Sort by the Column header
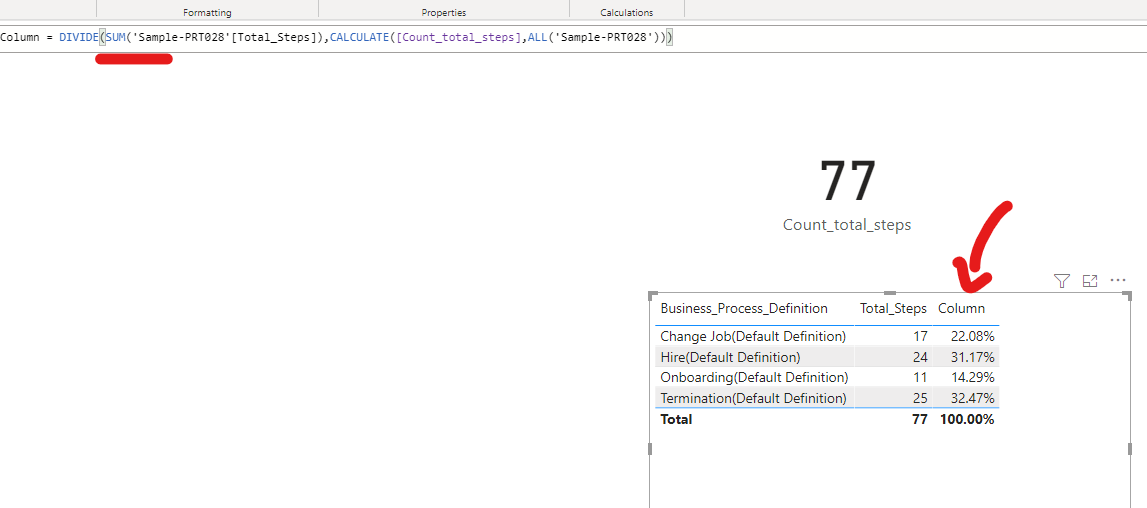 pyautogui.click(x=961, y=309)
